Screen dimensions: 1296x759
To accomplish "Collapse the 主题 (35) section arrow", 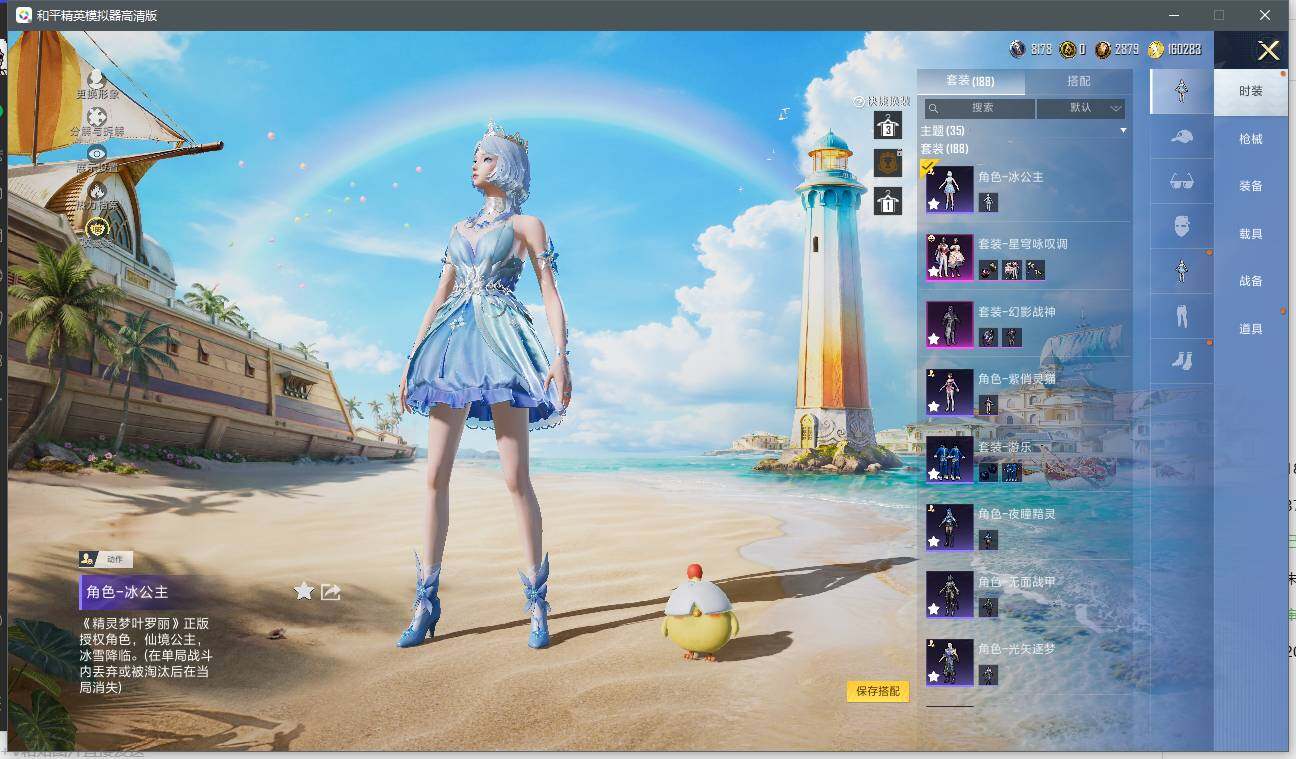I will tap(1123, 131).
